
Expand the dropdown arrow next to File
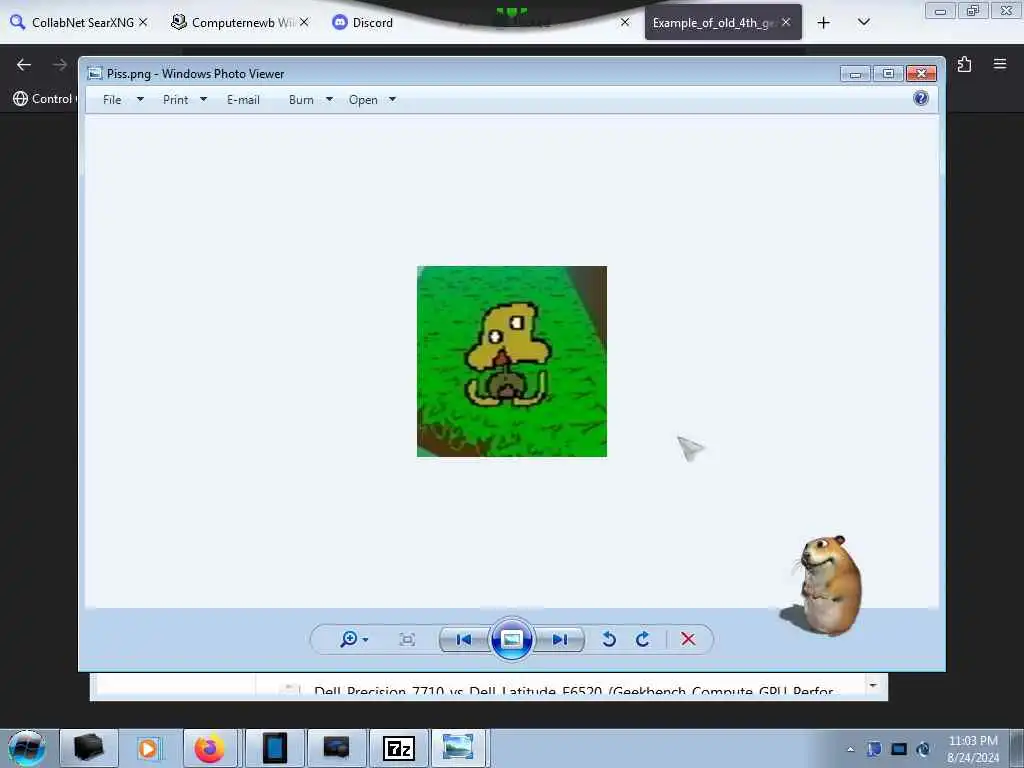click(x=140, y=99)
